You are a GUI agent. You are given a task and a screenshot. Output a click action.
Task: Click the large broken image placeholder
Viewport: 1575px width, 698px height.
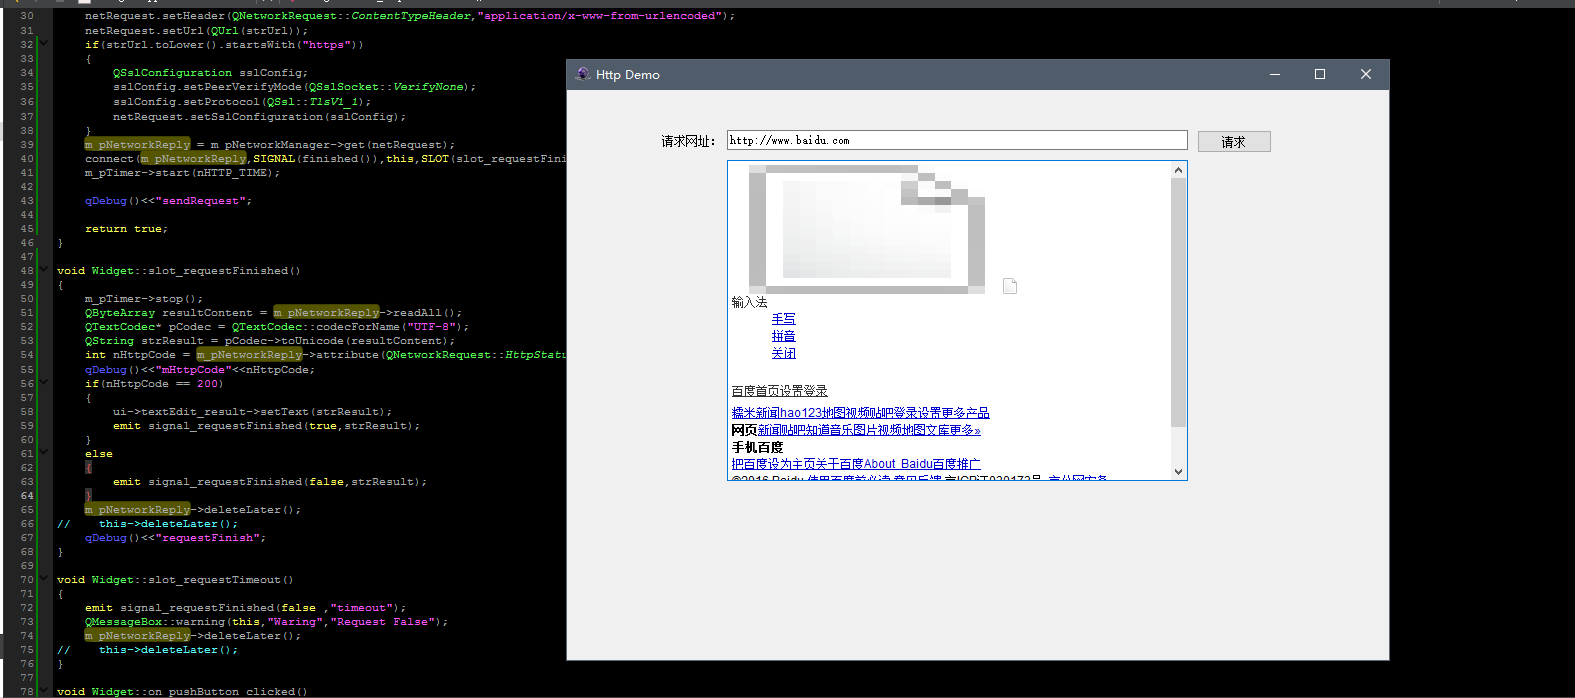tap(867, 229)
